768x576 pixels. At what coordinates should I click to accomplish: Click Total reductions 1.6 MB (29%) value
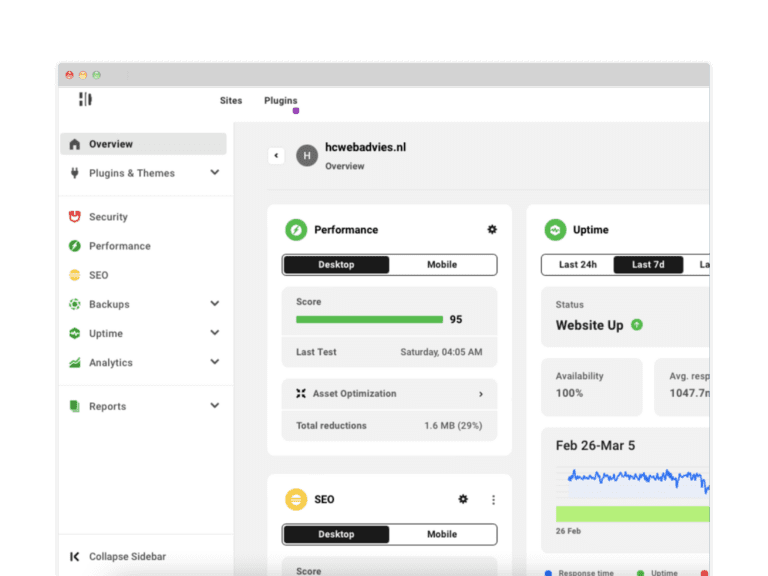pos(453,426)
